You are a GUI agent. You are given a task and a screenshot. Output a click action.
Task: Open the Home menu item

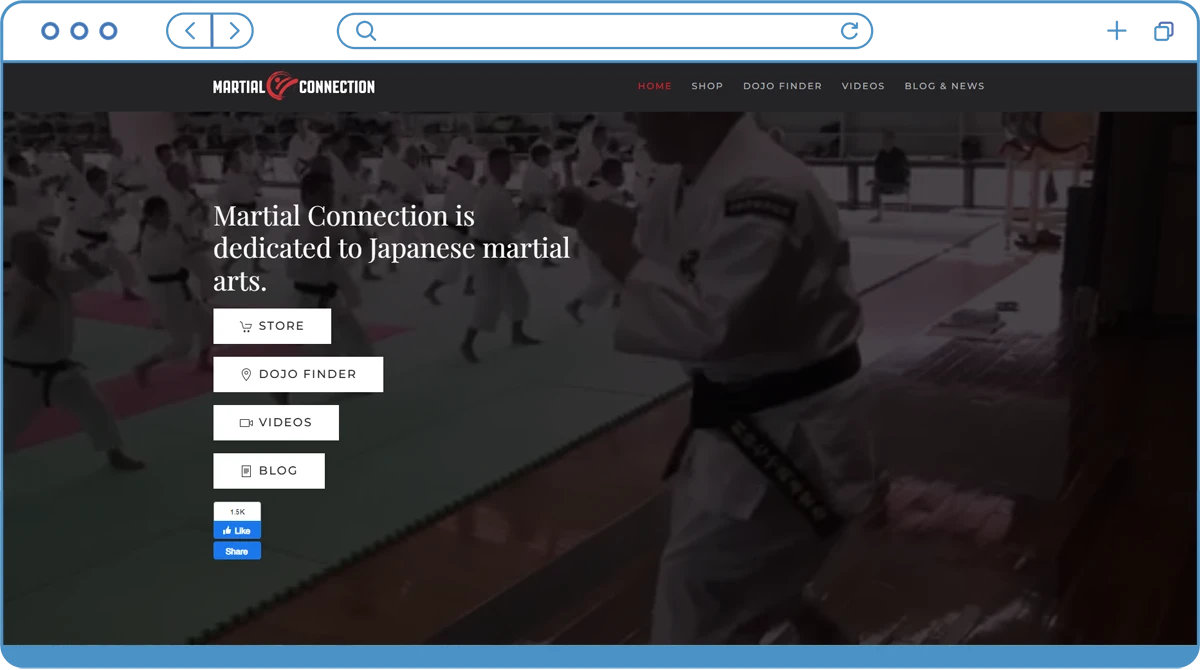tap(655, 86)
